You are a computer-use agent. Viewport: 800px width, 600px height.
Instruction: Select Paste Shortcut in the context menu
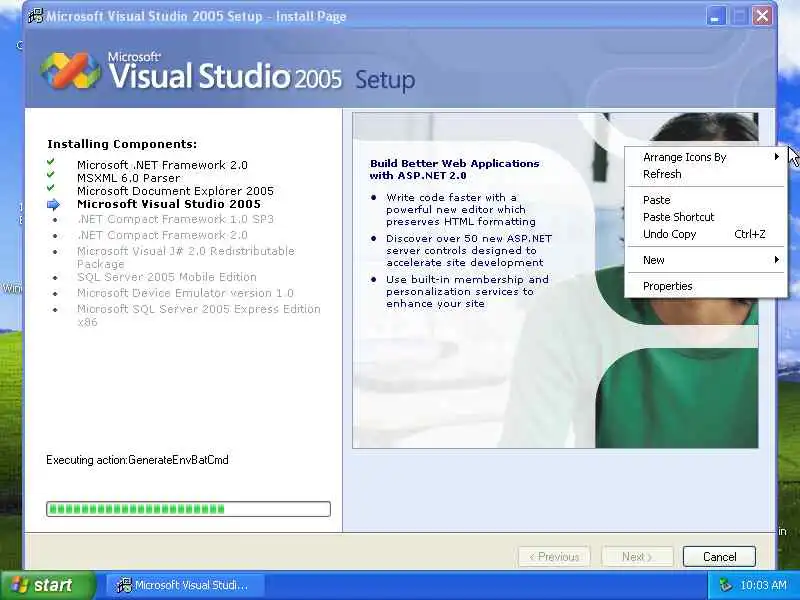(x=706, y=217)
